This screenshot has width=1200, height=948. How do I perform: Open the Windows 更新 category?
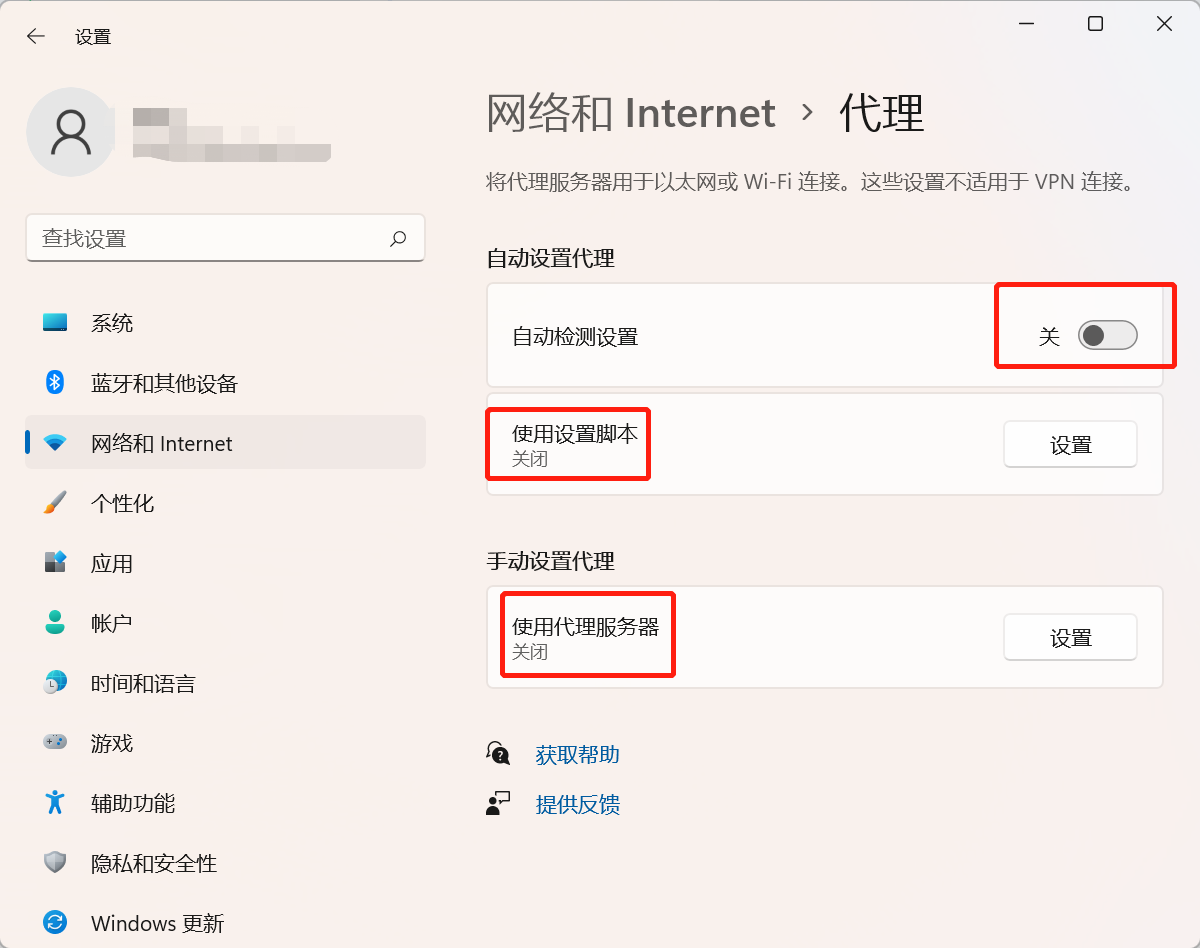point(225,922)
